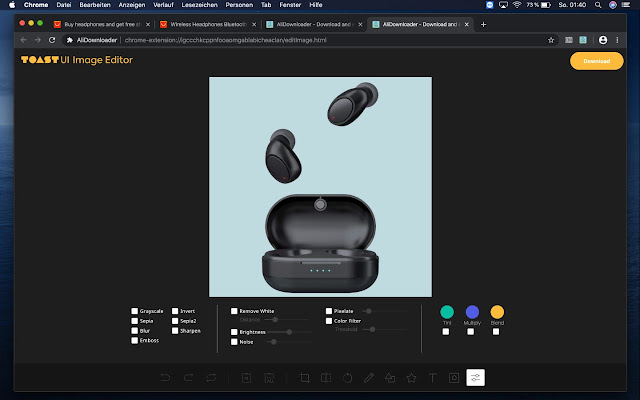This screenshot has width=640, height=400.
Task: Enable the Pixelate checkbox
Action: 328,311
